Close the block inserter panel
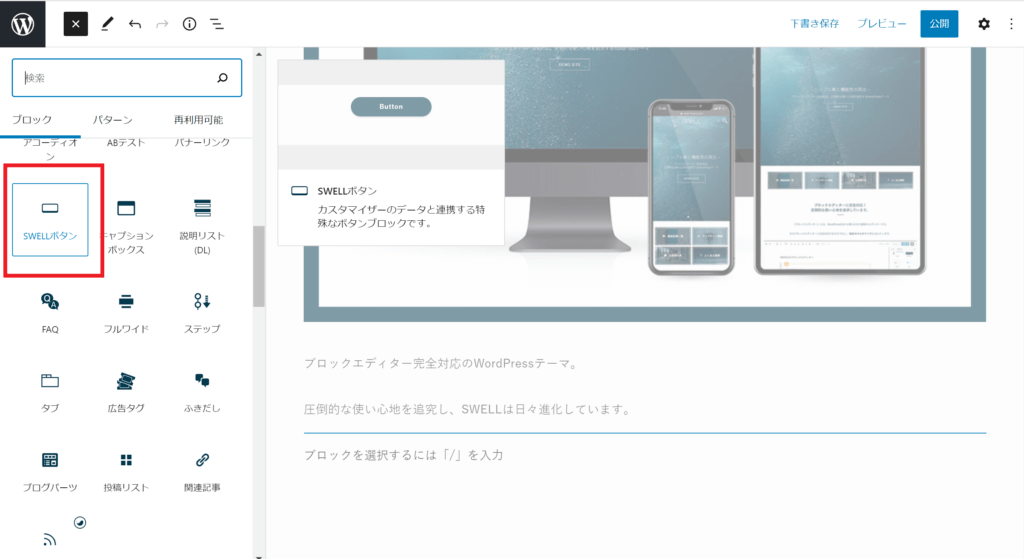This screenshot has width=1024, height=559. coord(76,24)
